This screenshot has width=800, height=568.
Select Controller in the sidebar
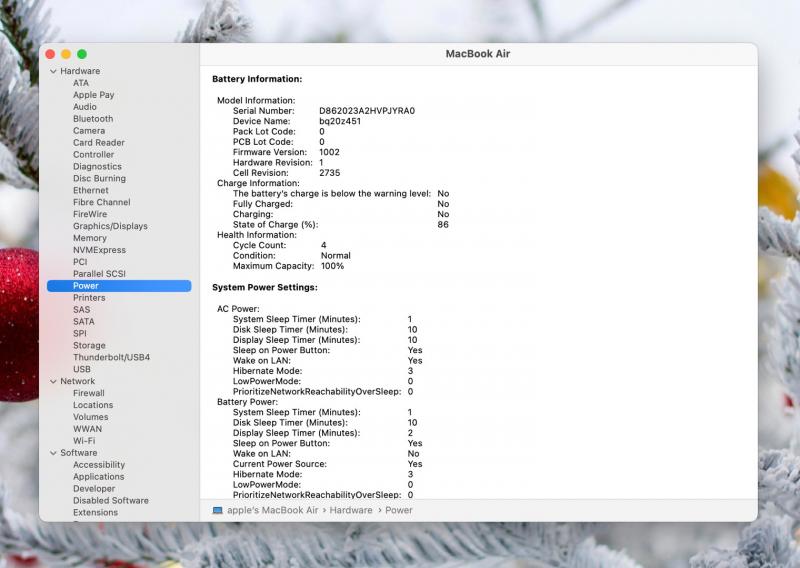tap(93, 154)
